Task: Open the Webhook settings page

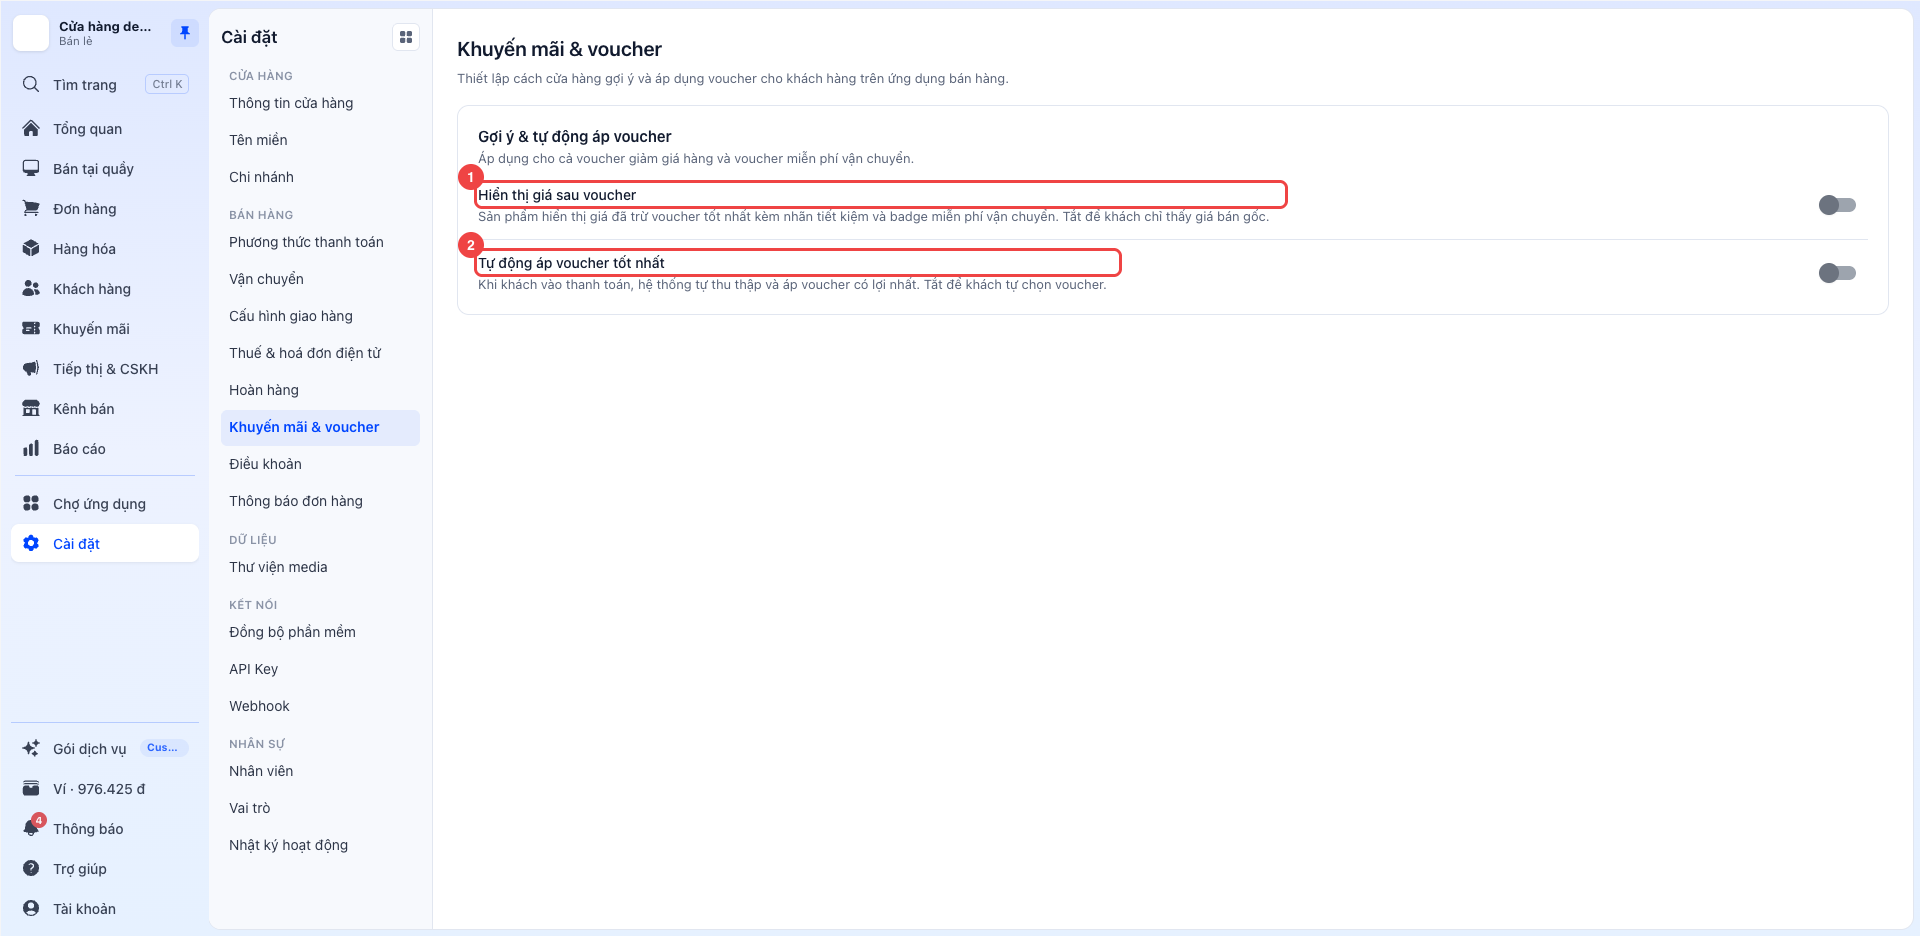Action: (320, 706)
